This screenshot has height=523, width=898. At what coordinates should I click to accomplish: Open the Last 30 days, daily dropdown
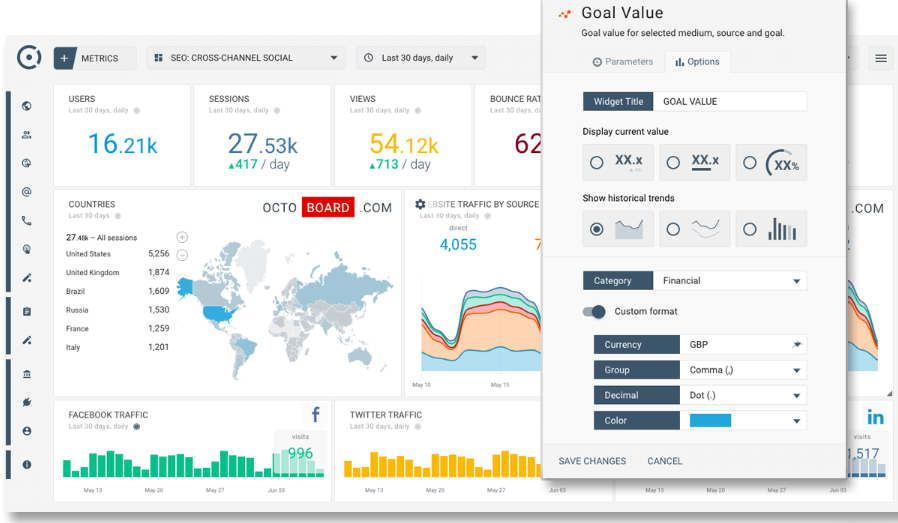pos(421,58)
